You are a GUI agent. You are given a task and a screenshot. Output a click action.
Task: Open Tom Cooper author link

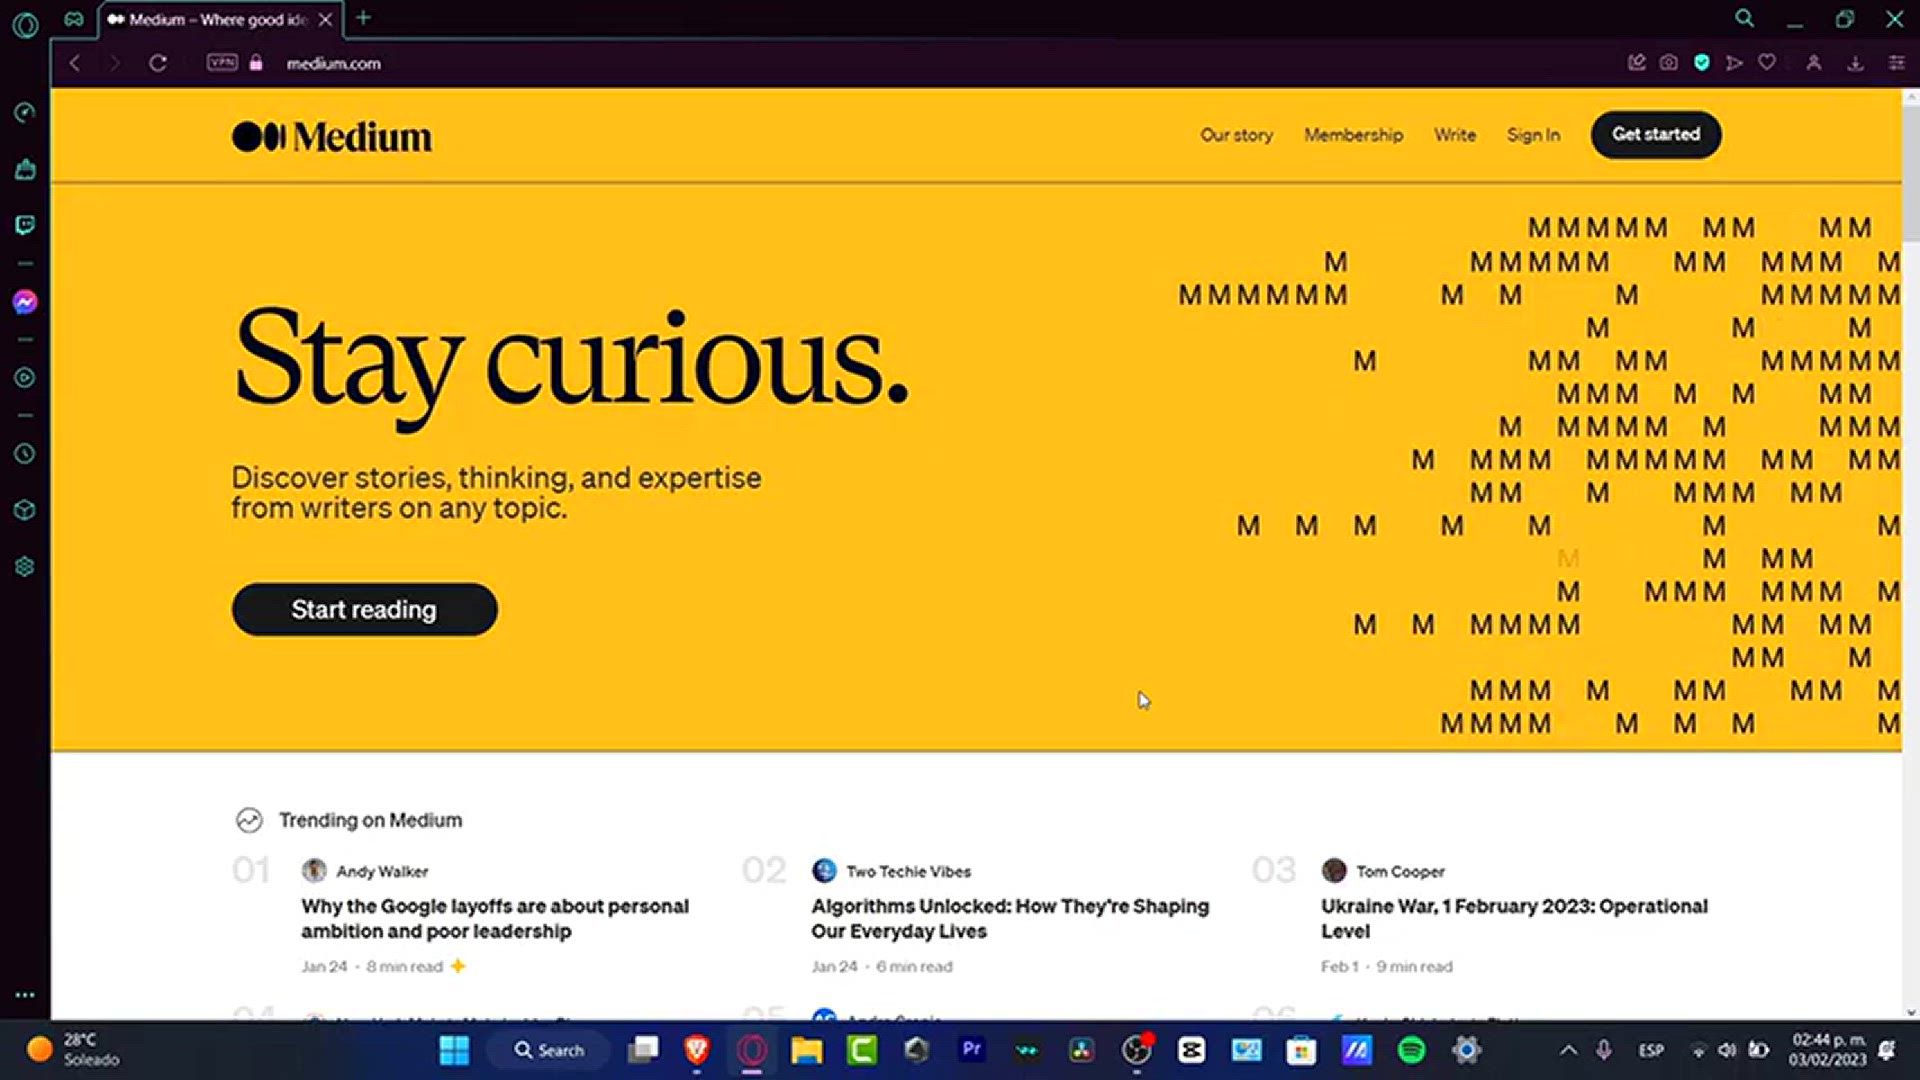(x=1400, y=871)
